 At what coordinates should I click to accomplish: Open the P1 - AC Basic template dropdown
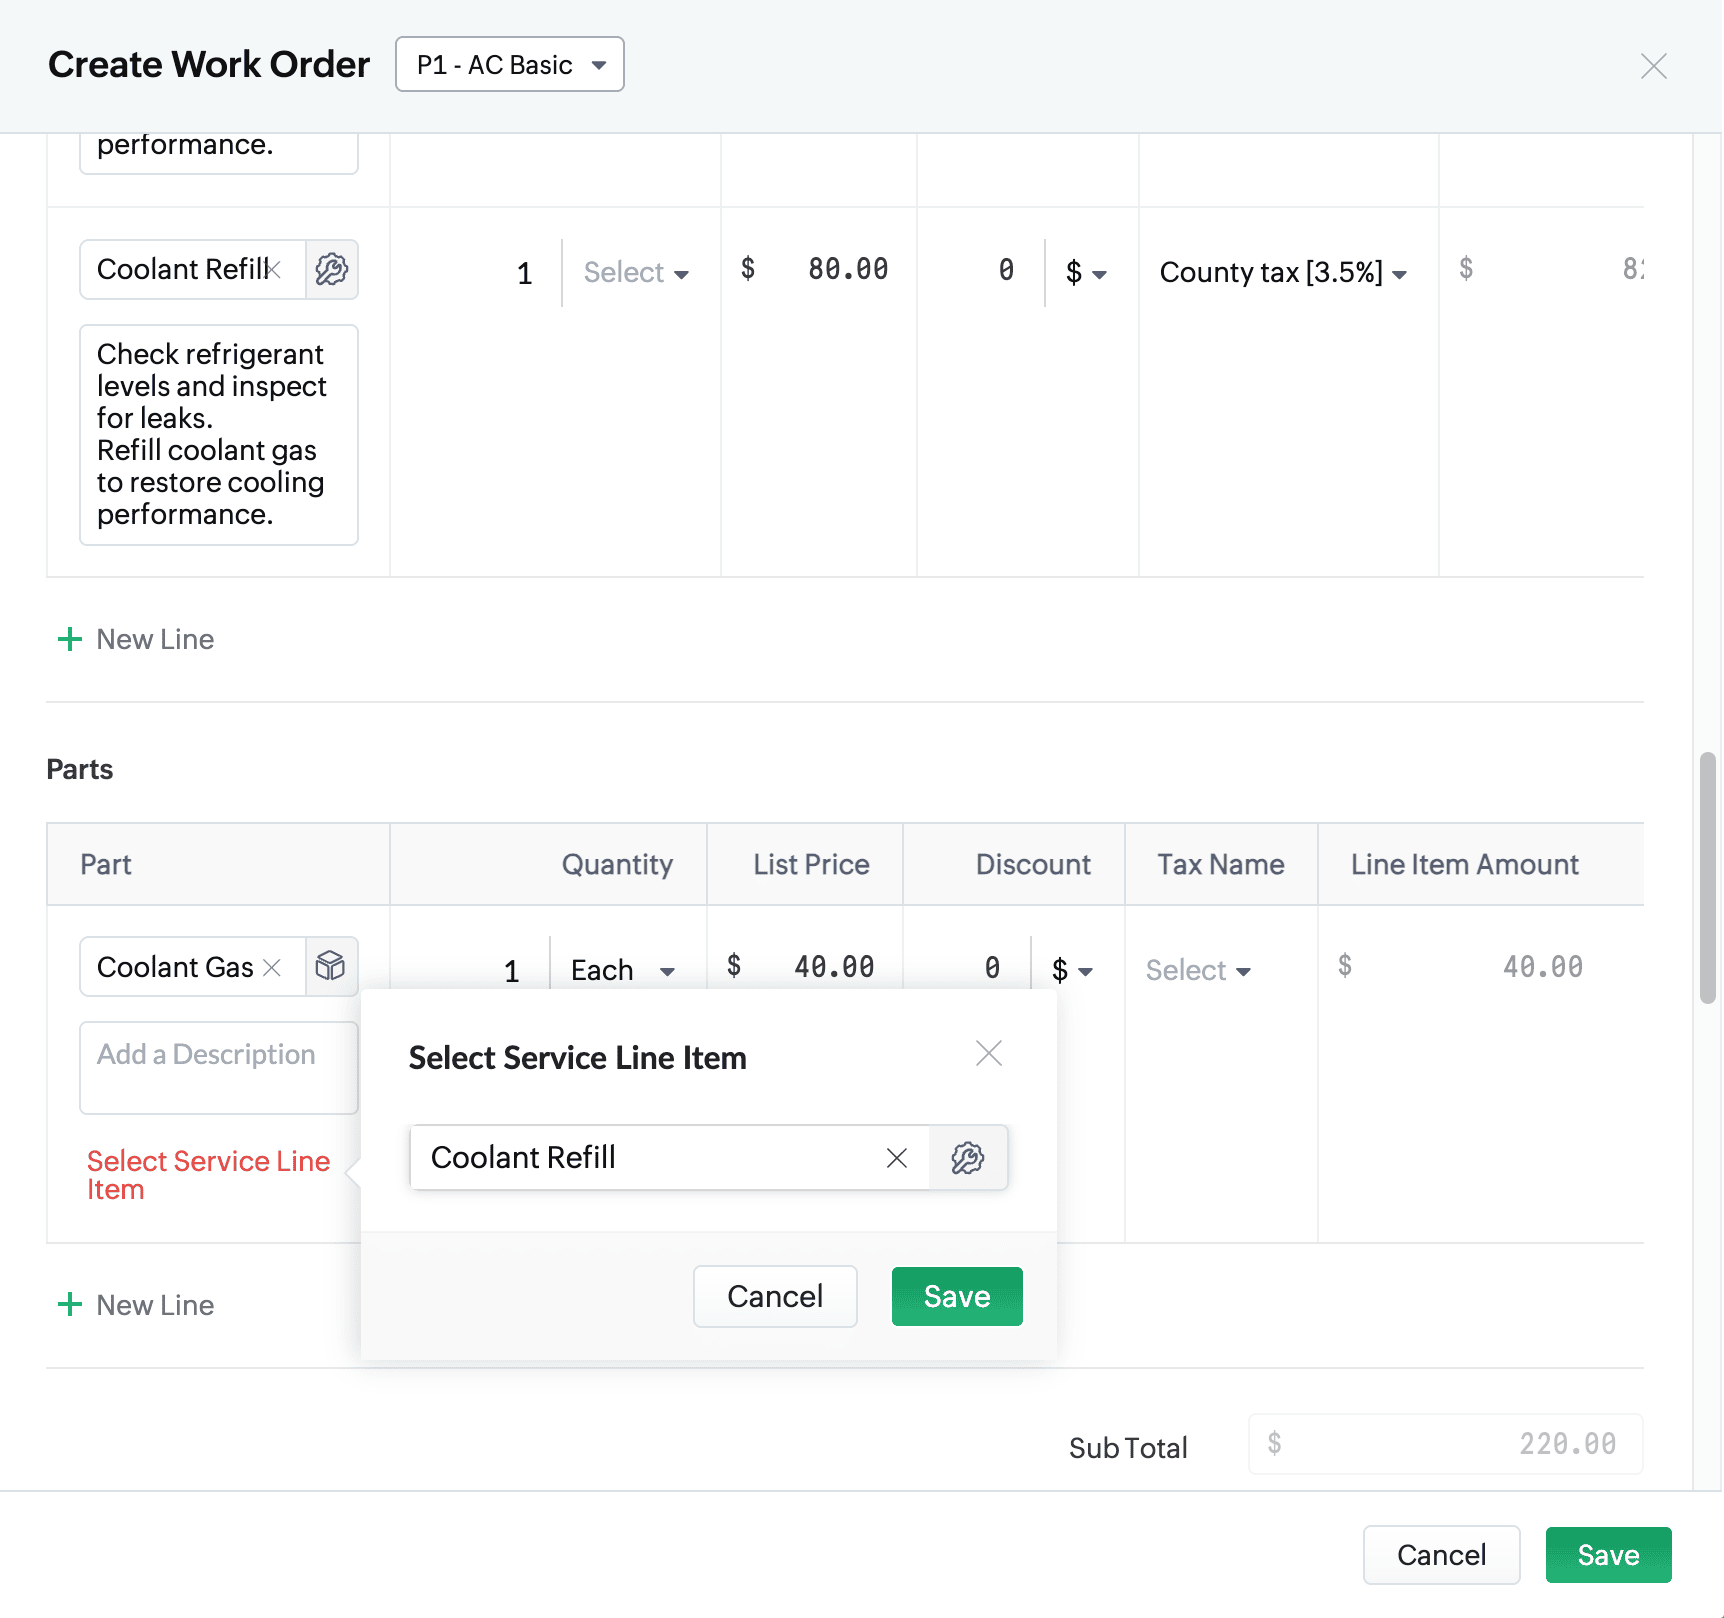[510, 65]
